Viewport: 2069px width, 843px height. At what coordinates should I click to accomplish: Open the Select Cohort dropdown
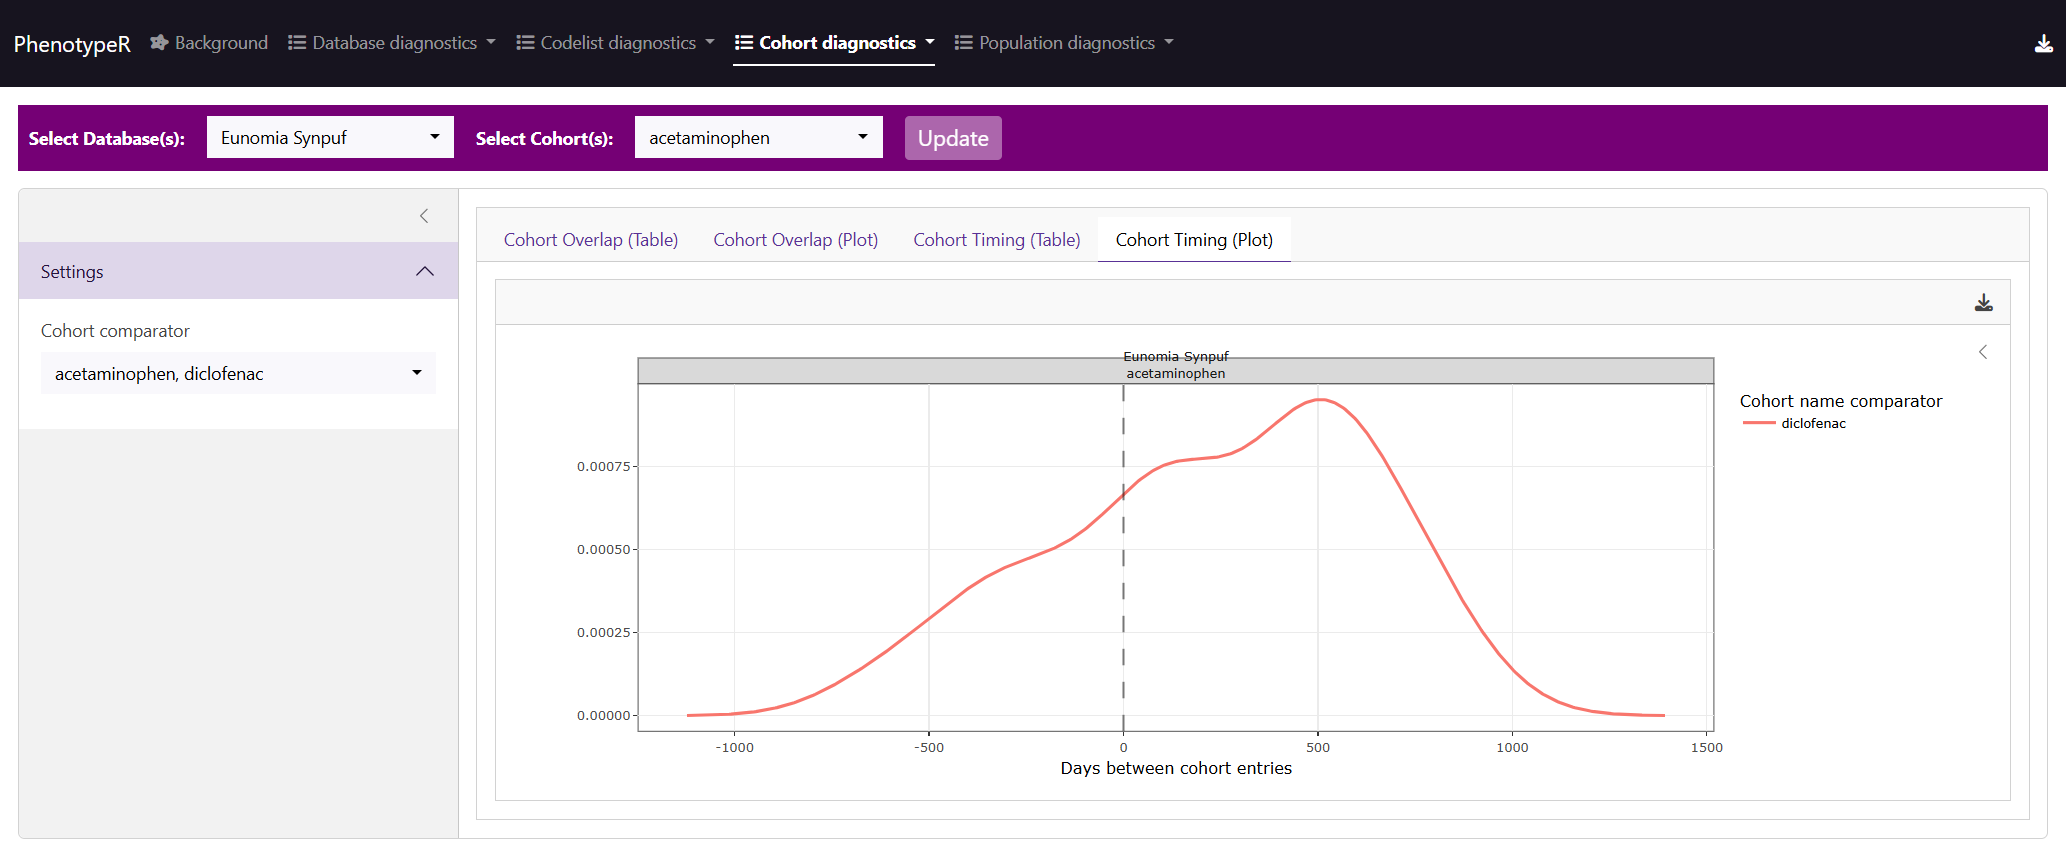coord(758,138)
